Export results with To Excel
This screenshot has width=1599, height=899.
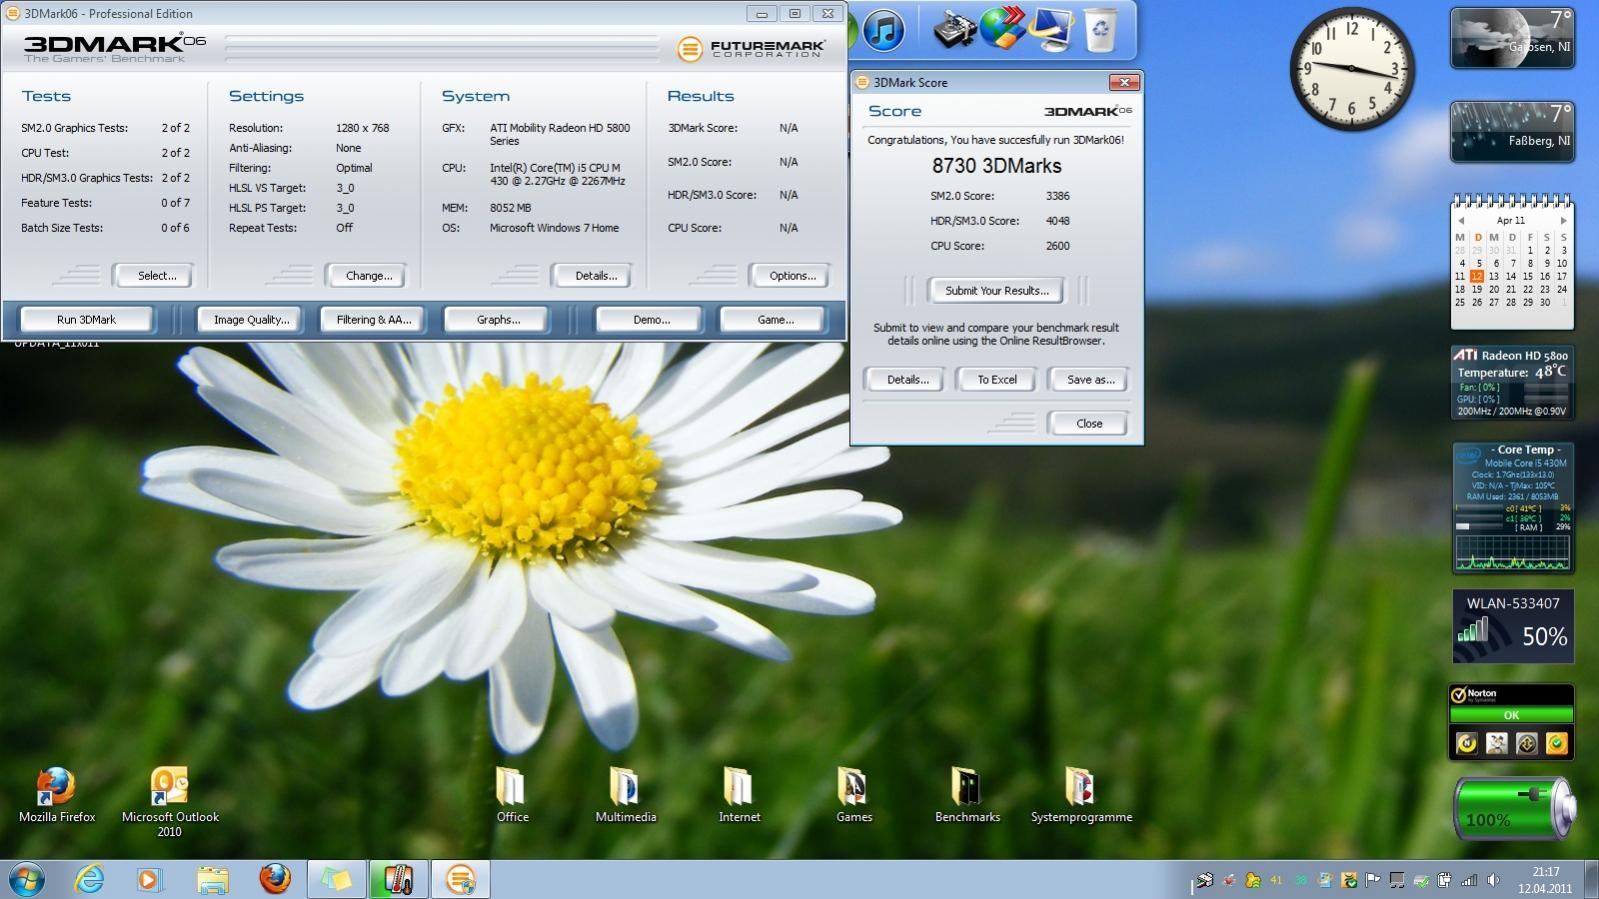[x=997, y=380]
